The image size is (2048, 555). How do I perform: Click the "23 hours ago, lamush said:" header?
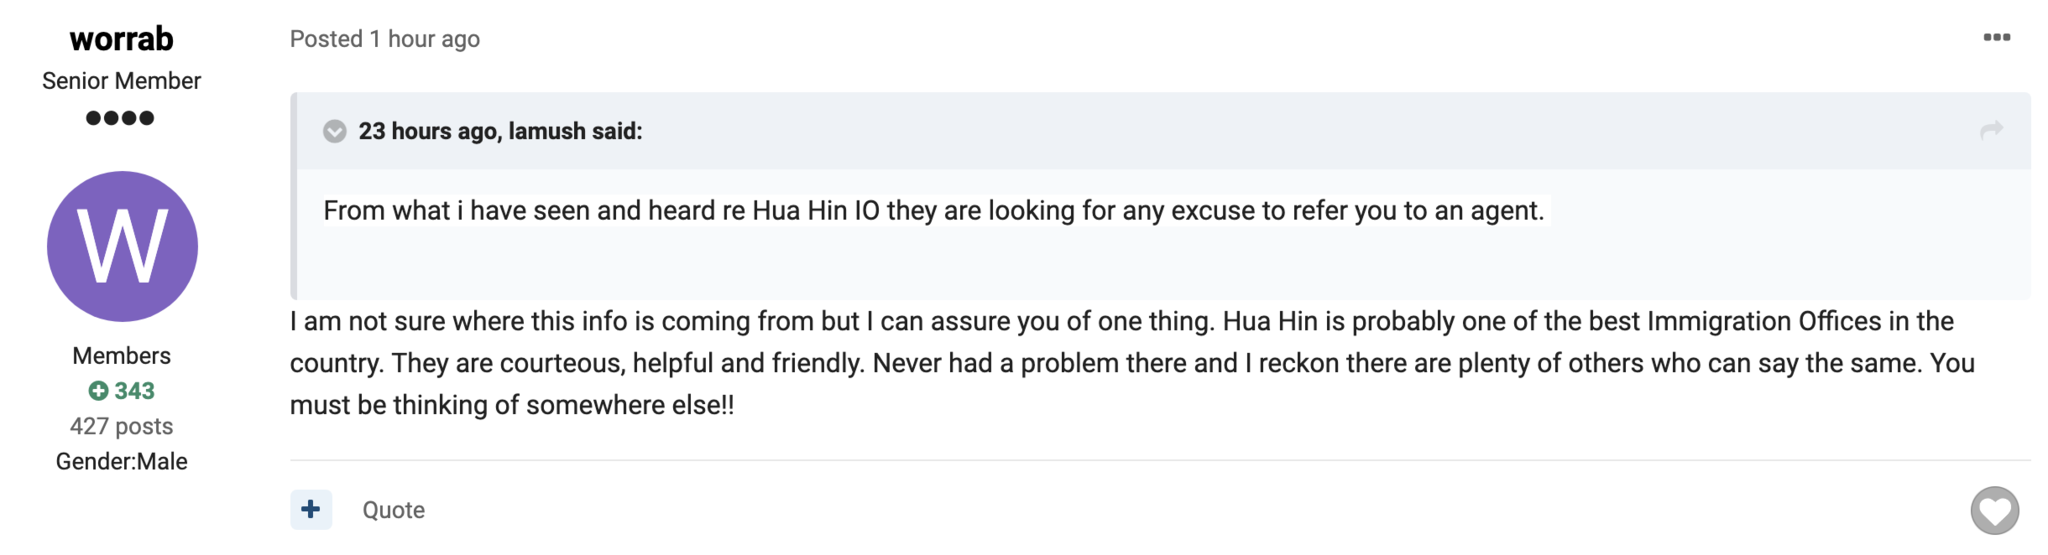pos(500,131)
